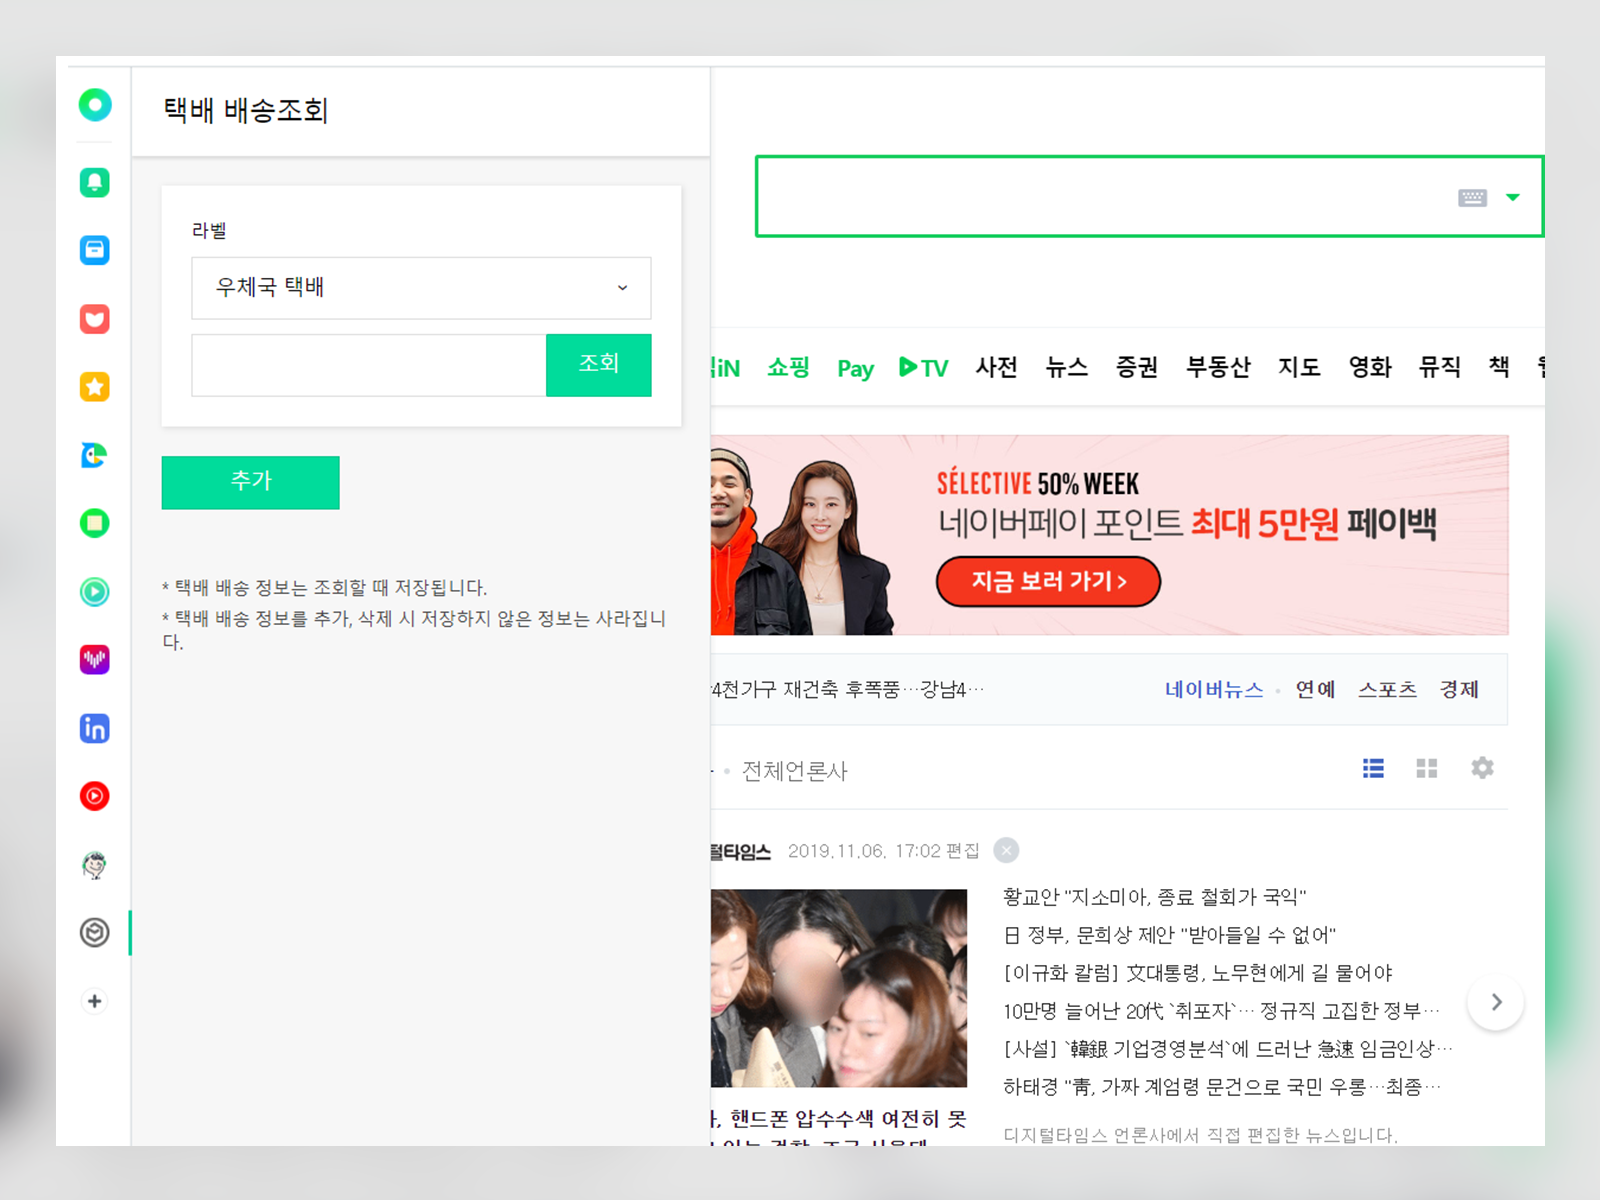This screenshot has height=1200, width=1600.
Task: Open the red Pocket sidebar icon
Action: coord(95,319)
